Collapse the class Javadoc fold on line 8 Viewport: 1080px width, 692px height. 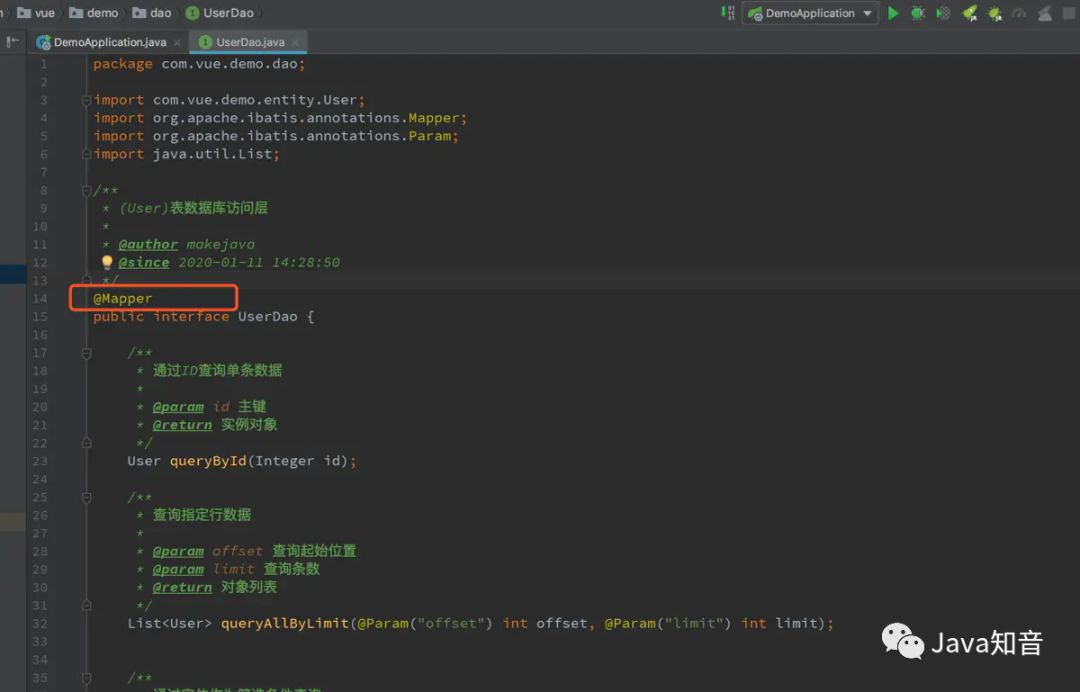pyautogui.click(x=87, y=190)
